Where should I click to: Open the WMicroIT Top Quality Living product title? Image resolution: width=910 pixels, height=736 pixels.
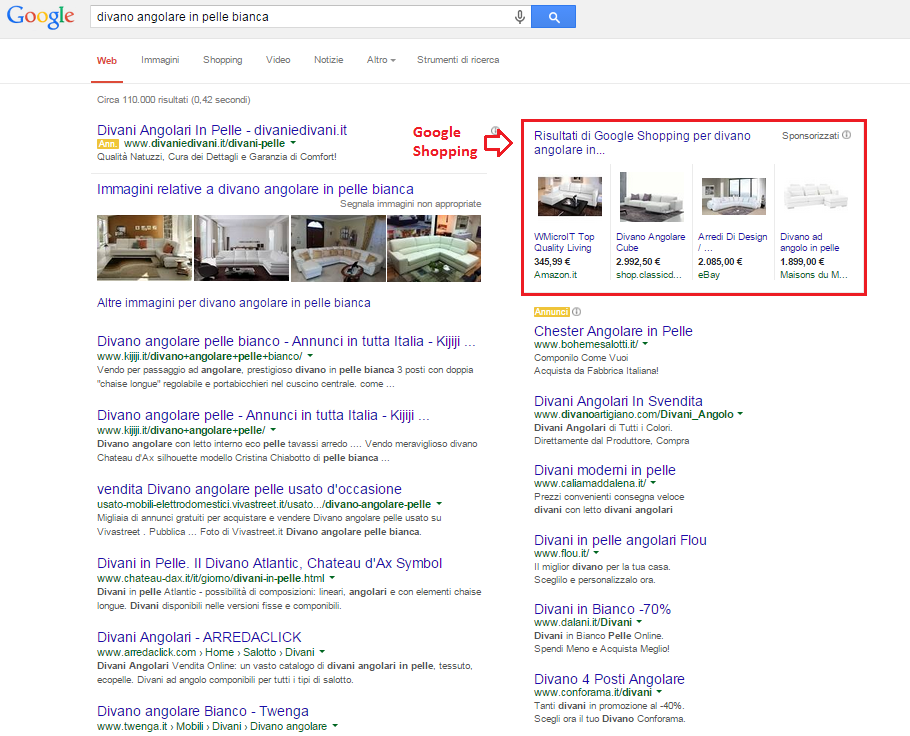pyautogui.click(x=564, y=242)
